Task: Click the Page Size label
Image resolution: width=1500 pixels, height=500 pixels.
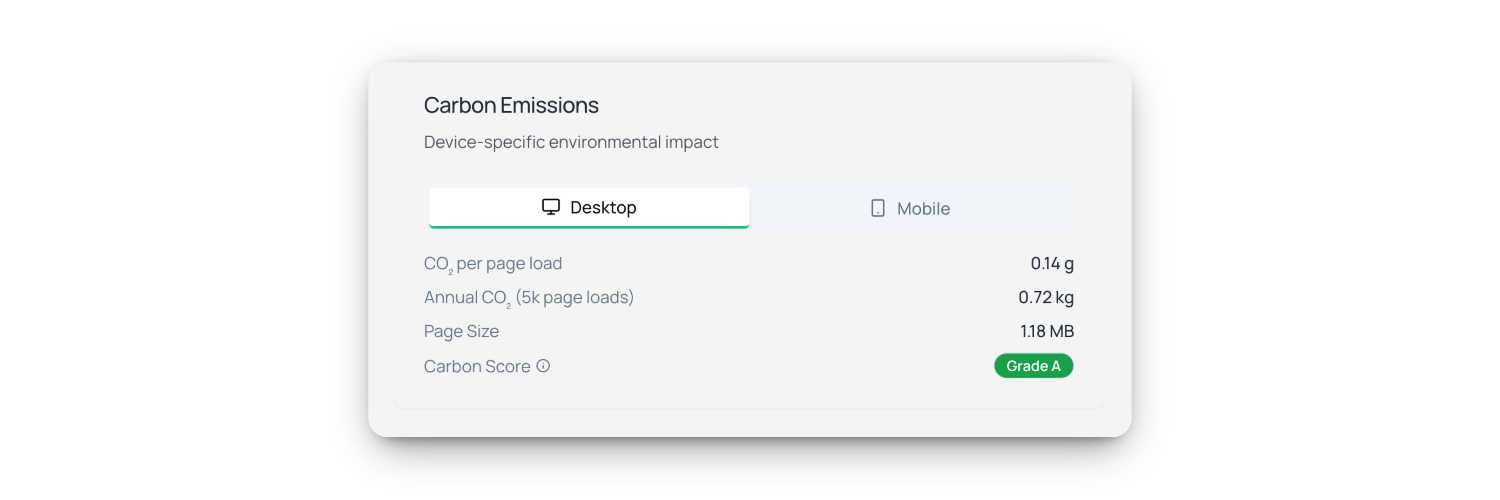Action: 461,331
